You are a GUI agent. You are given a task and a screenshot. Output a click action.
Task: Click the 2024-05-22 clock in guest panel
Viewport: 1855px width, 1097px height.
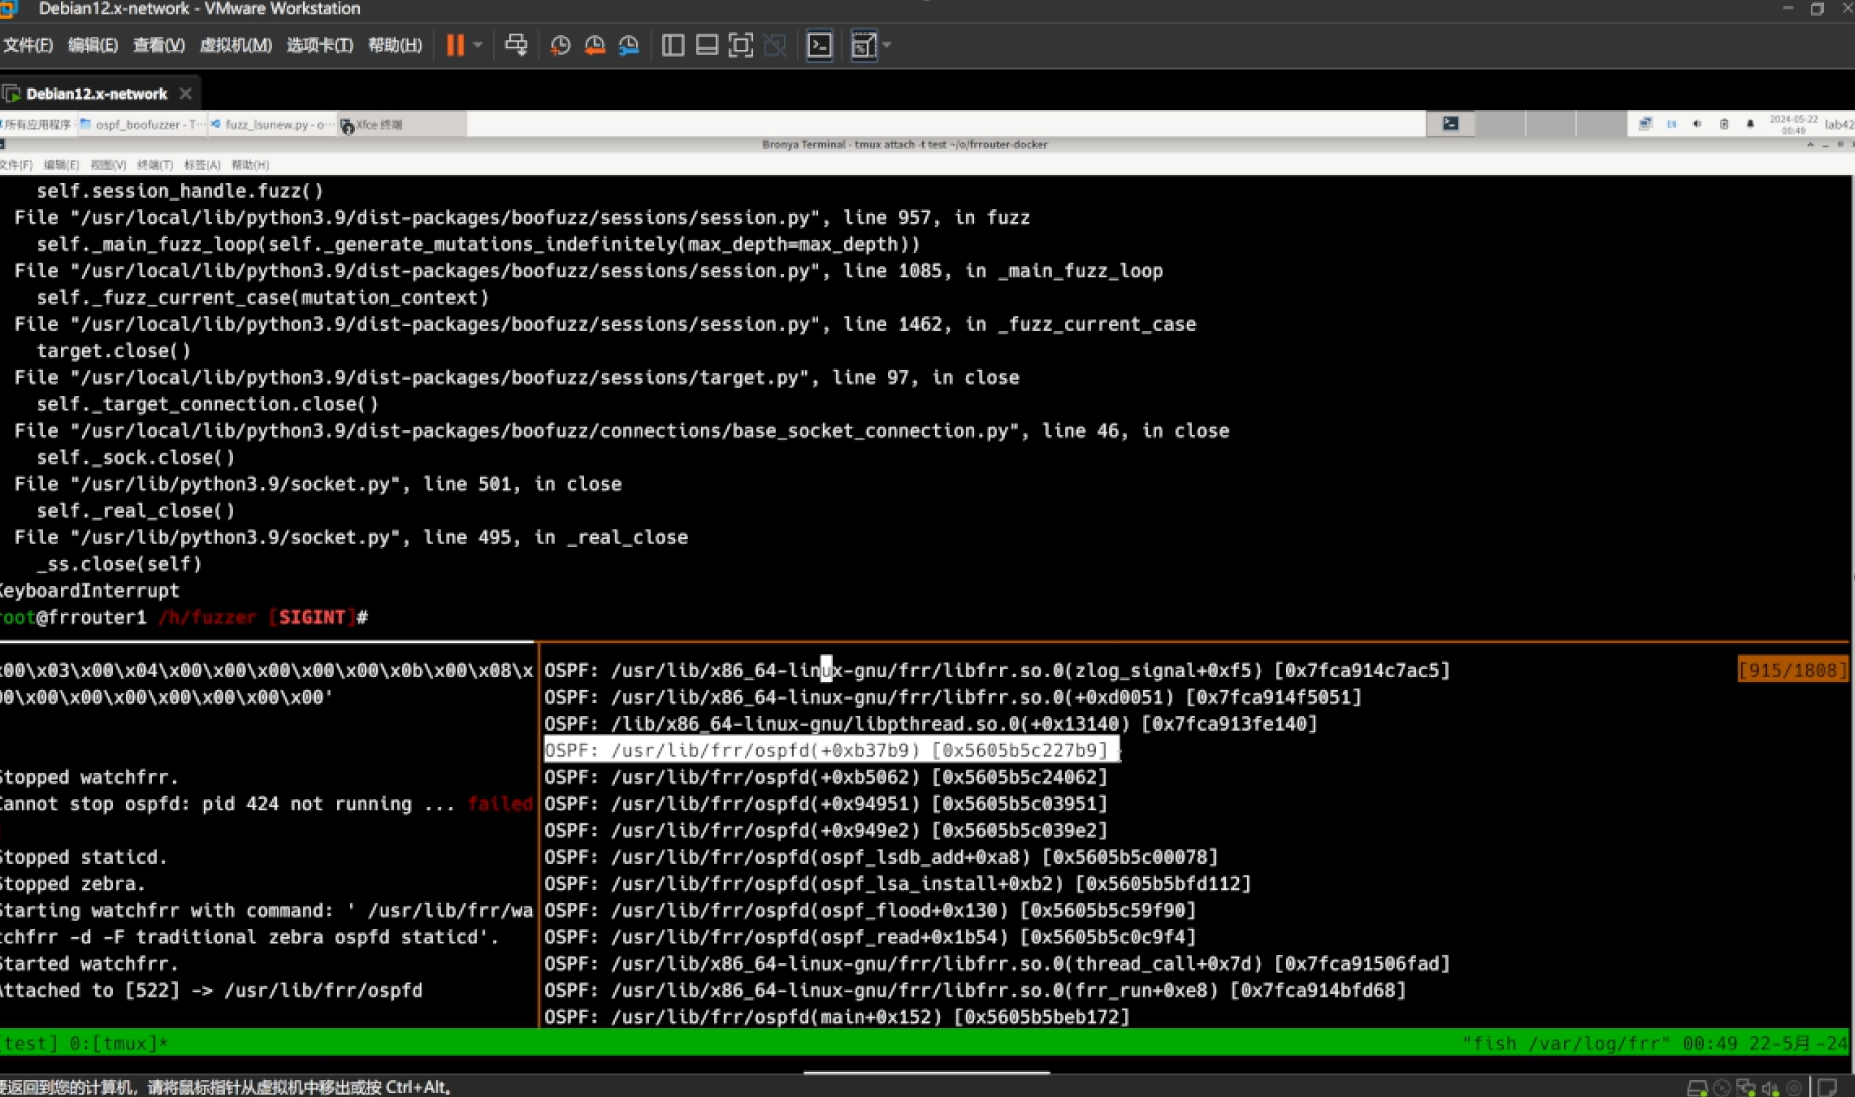[x=1793, y=124]
